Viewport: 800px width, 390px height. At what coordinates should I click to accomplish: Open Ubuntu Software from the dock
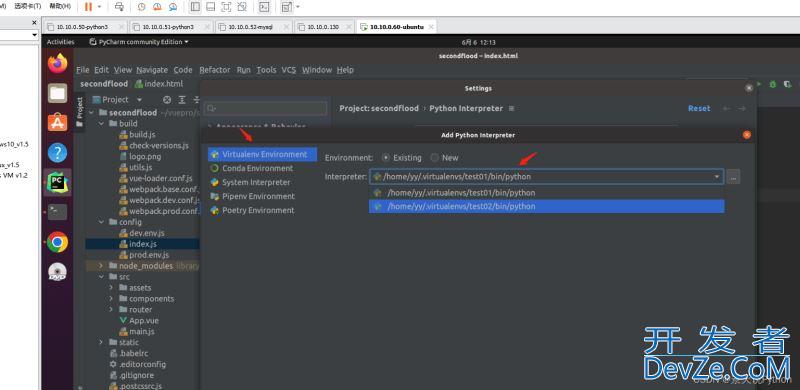[x=58, y=123]
